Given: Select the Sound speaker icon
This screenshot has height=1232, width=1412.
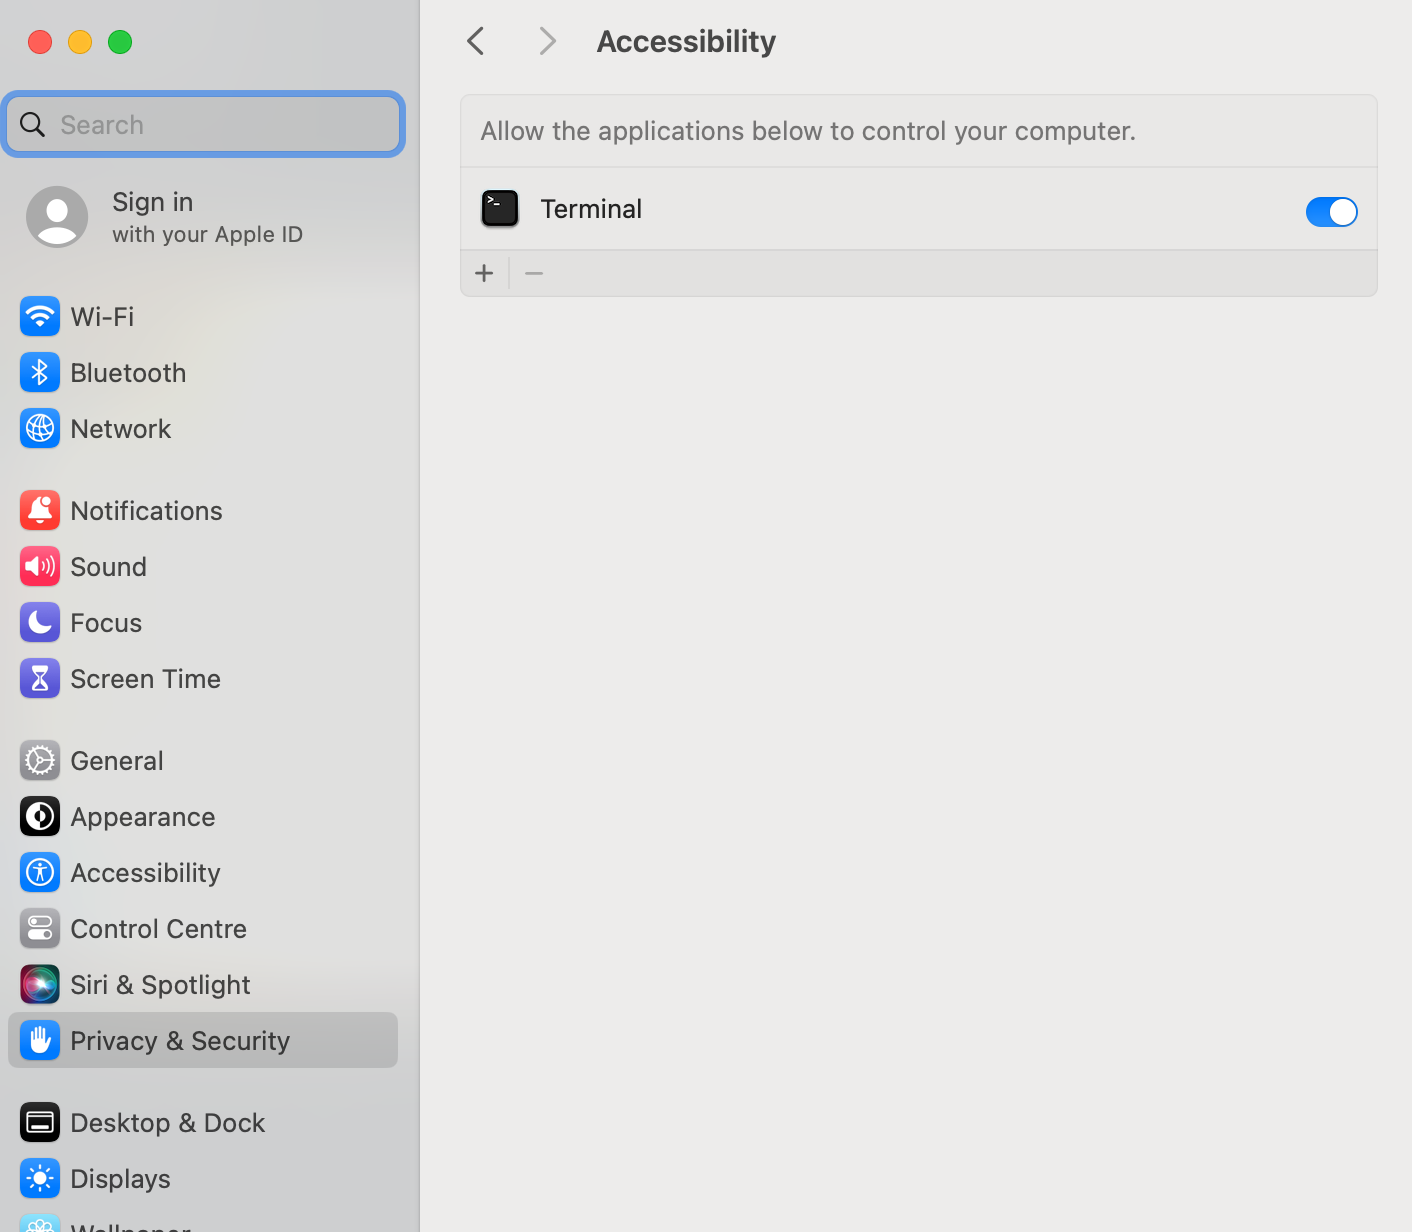Looking at the screenshot, I should point(40,567).
